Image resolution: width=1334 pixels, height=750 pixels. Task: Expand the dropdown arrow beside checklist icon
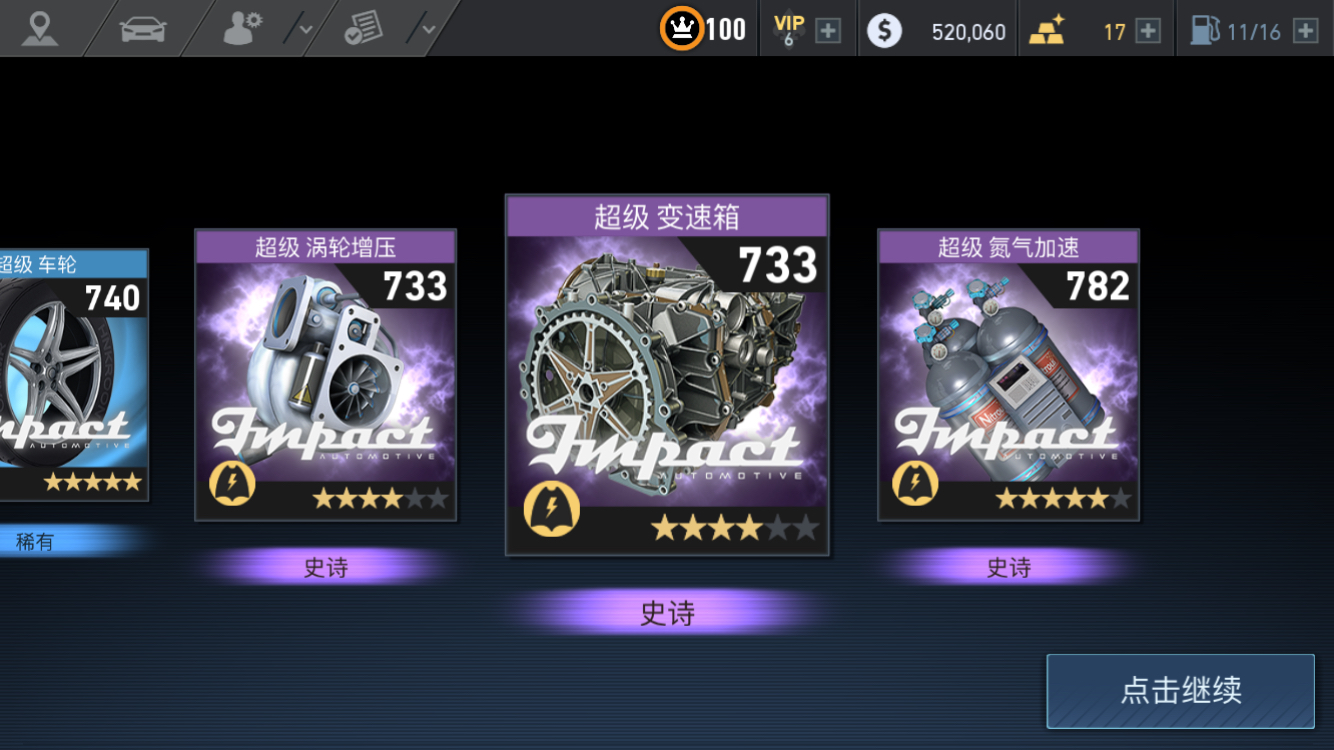pos(429,29)
